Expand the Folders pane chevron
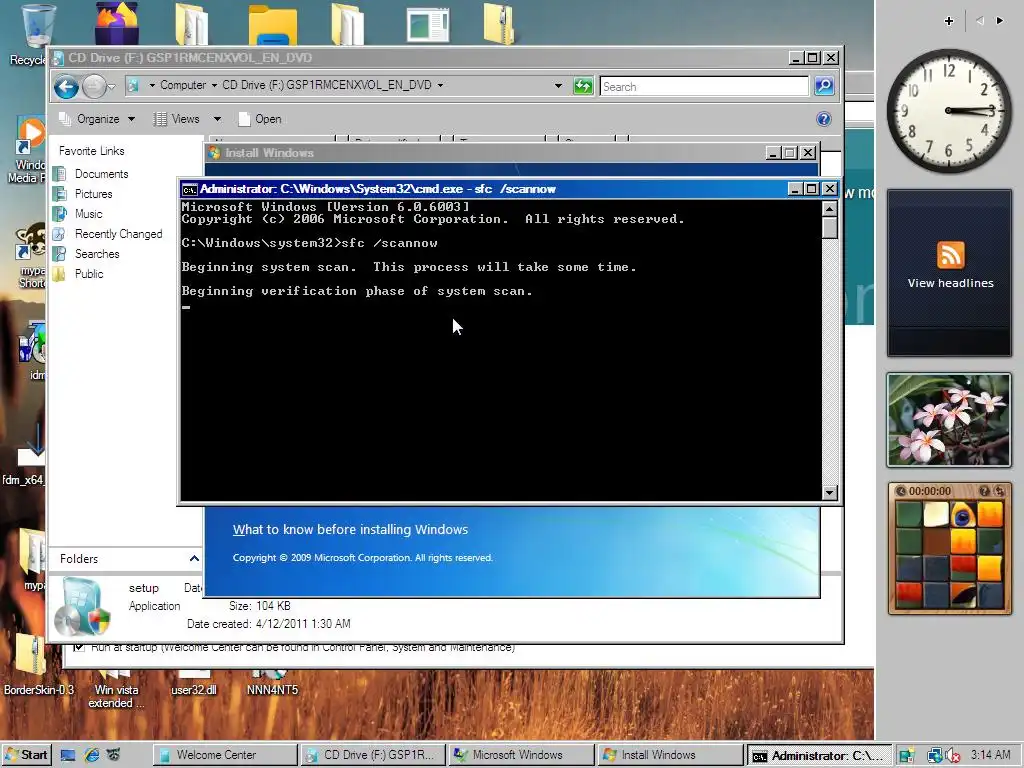The width and height of the screenshot is (1024, 768). click(194, 558)
